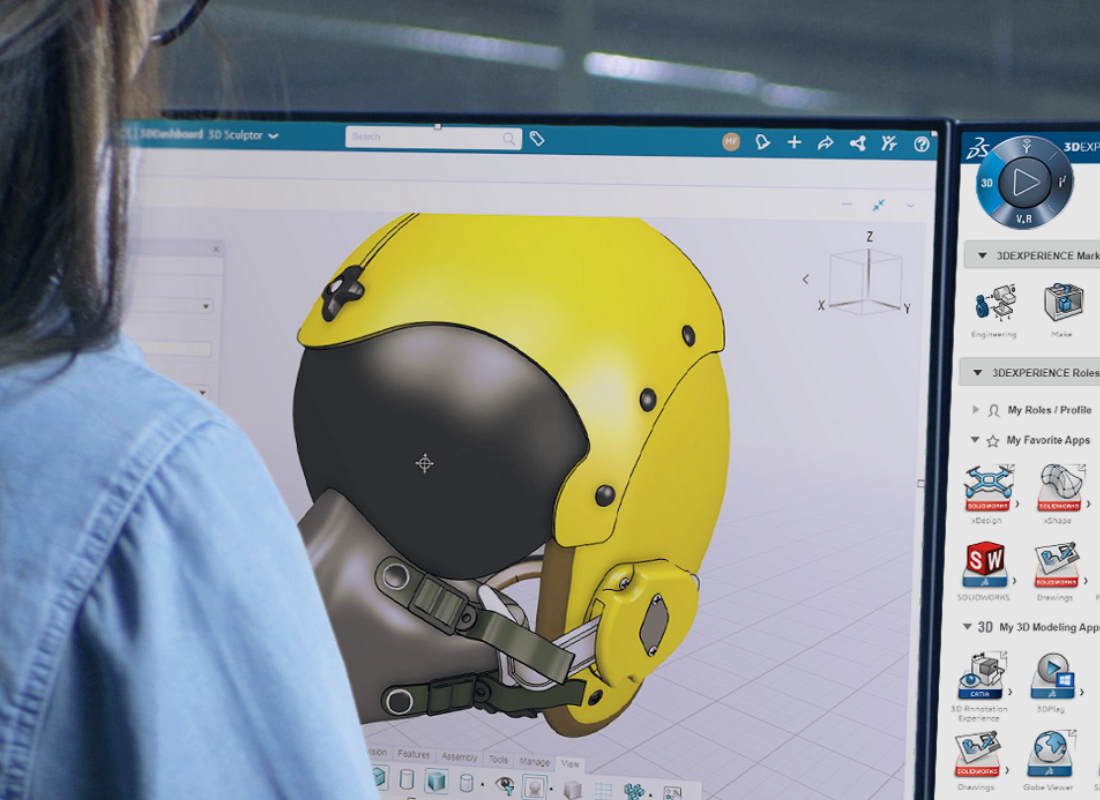The width and height of the screenshot is (1100, 800).
Task: Open the Help question mark icon
Action: tap(922, 142)
